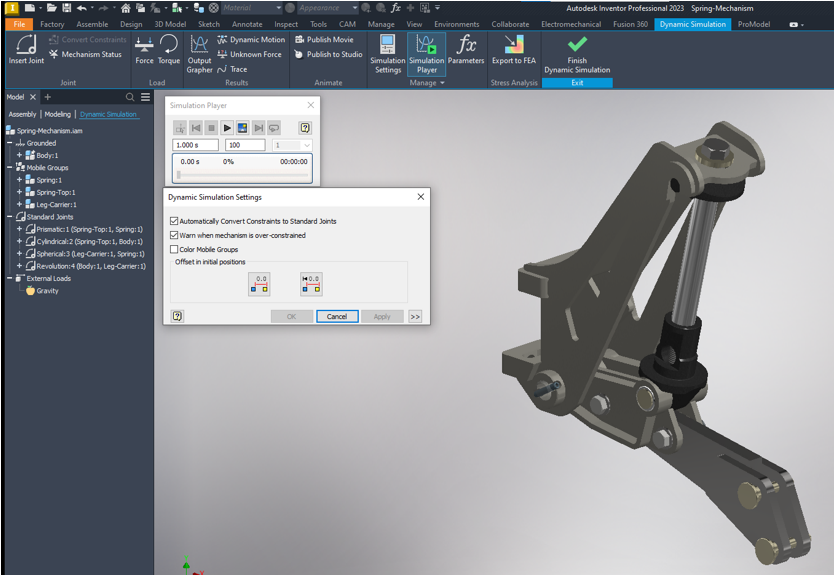Click Dynamic Motion tool
Image resolution: width=834 pixels, height=576 pixels.
pyautogui.click(x=251, y=39)
